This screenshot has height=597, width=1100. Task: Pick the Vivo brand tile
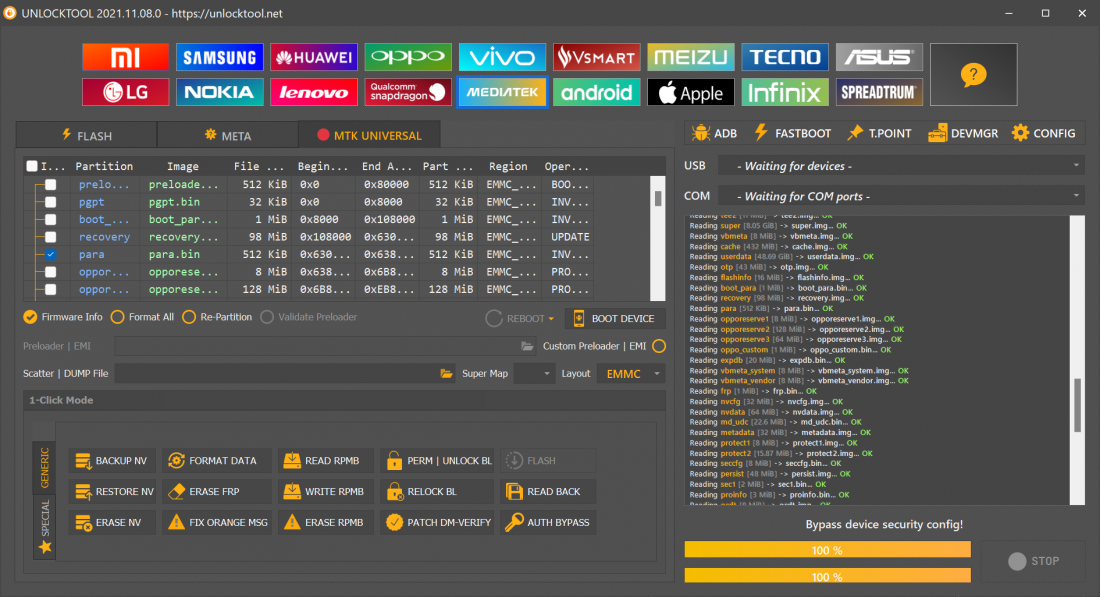click(502, 58)
